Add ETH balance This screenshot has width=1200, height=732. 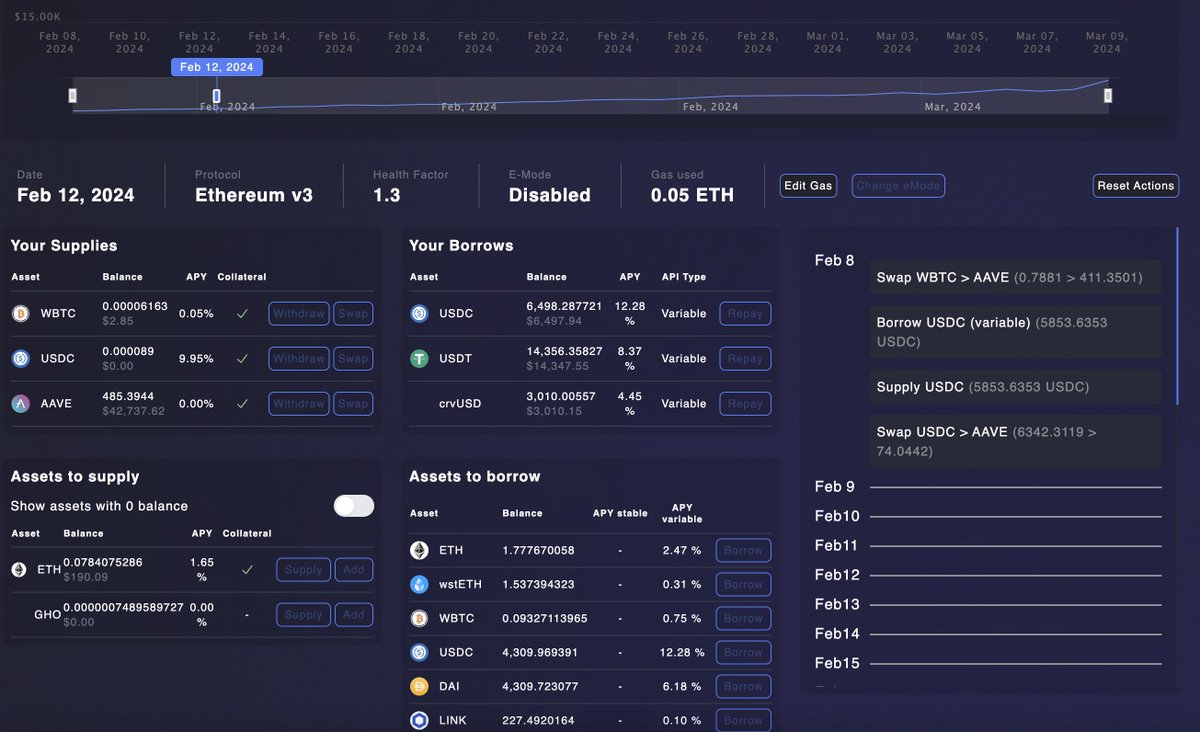[354, 570]
